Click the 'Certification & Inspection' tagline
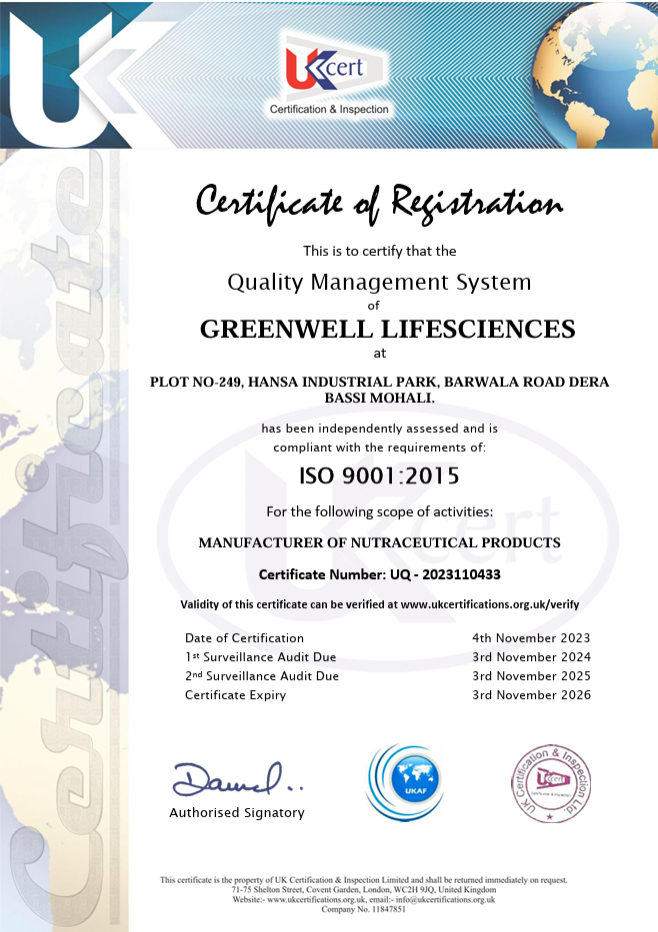 click(329, 109)
